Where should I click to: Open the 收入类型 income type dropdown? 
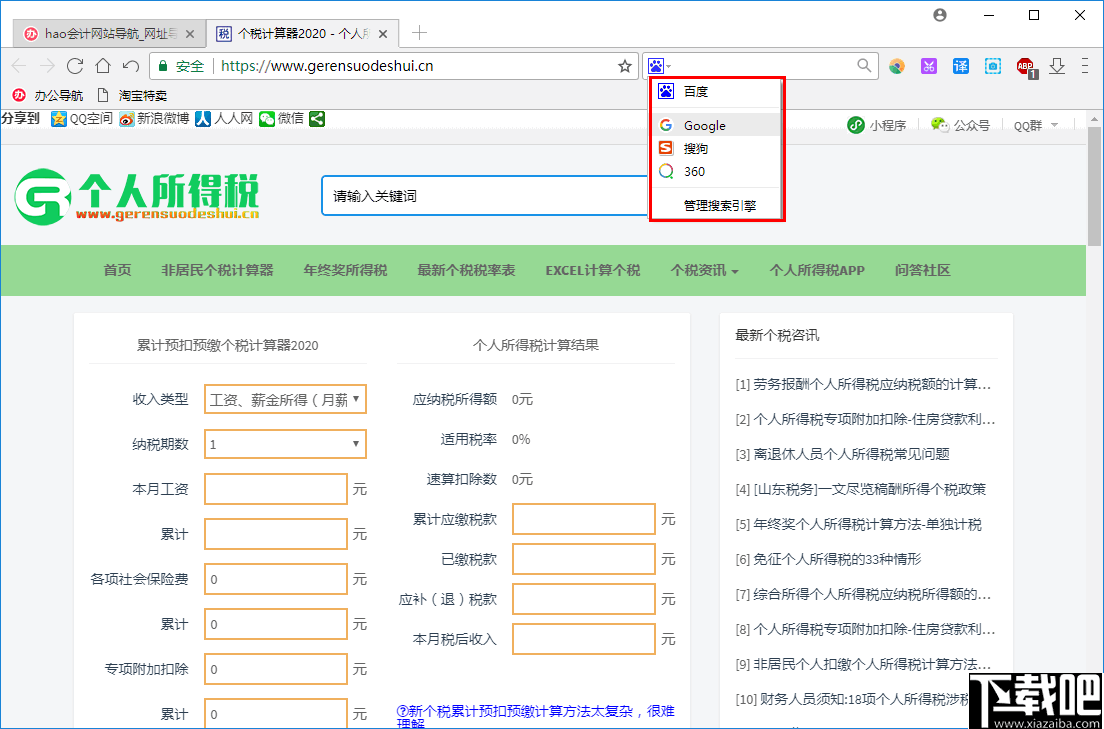(285, 398)
